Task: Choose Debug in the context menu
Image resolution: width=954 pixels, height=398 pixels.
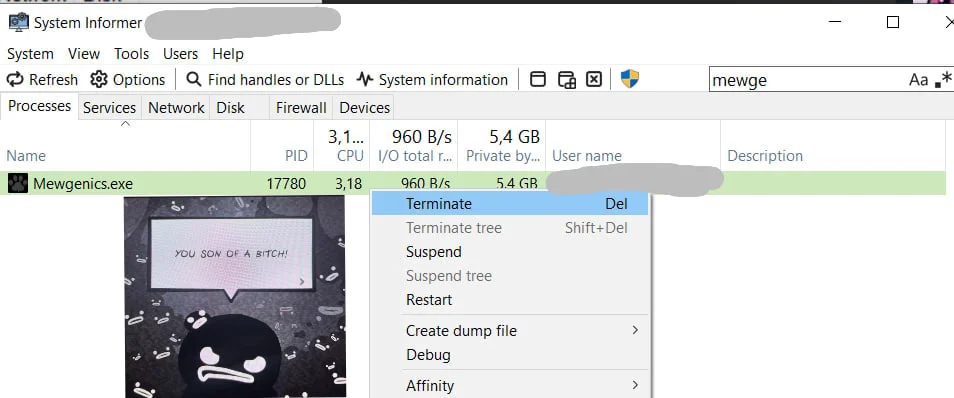Action: (x=509, y=355)
